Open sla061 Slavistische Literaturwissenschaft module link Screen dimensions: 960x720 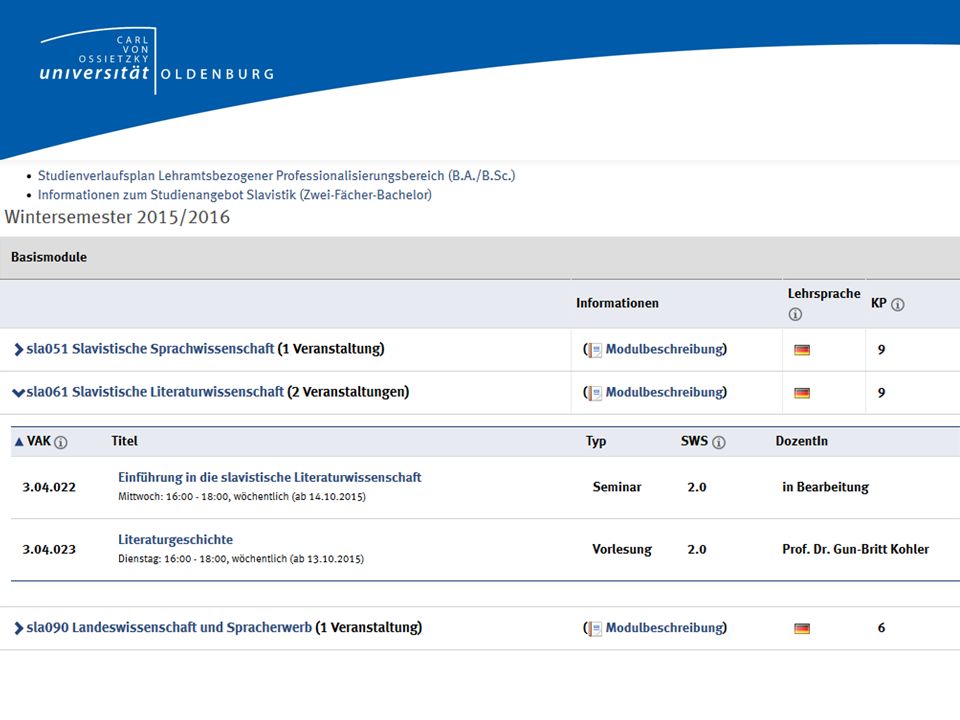[x=155, y=392]
